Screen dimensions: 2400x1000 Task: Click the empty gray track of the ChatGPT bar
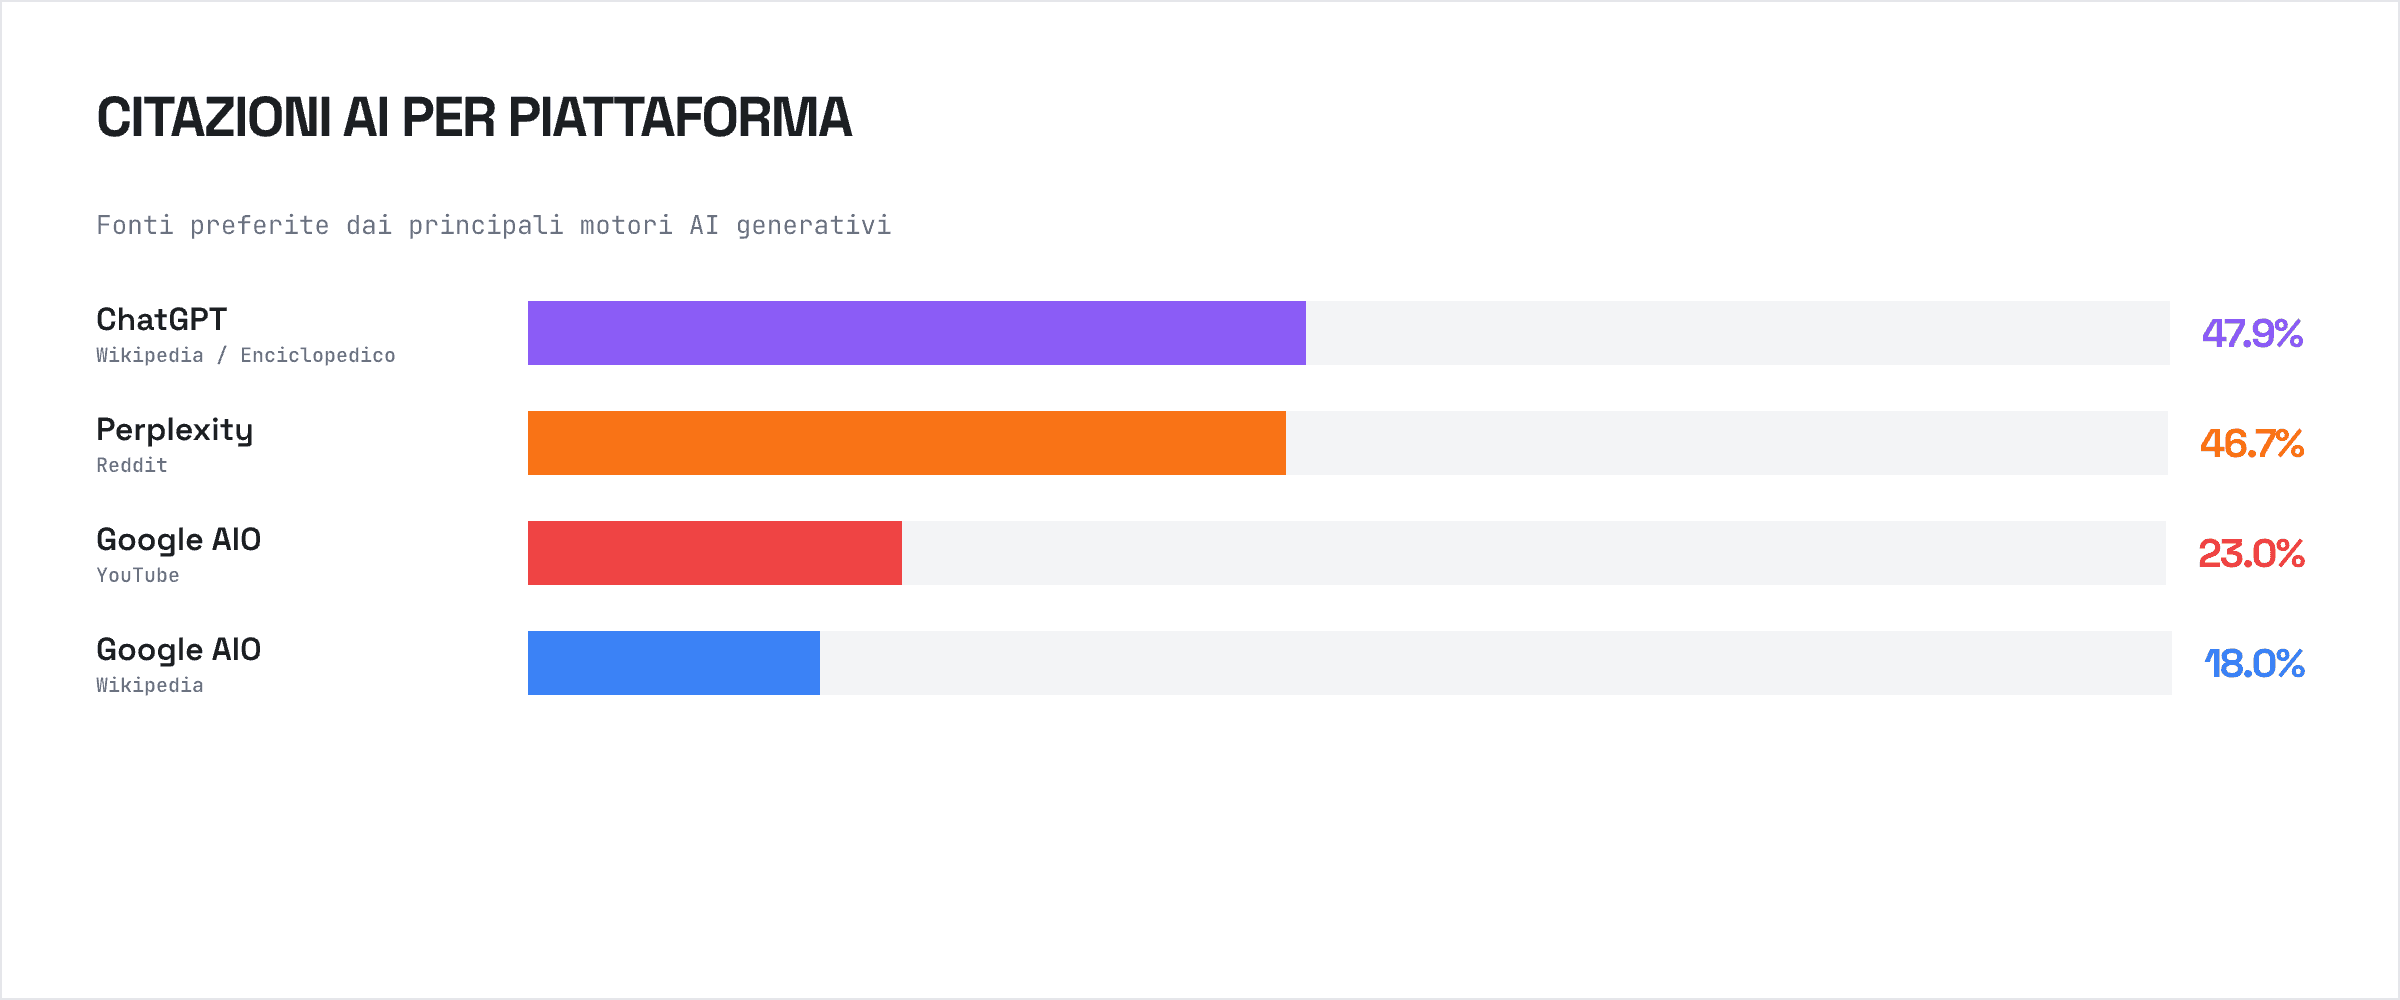[1737, 333]
